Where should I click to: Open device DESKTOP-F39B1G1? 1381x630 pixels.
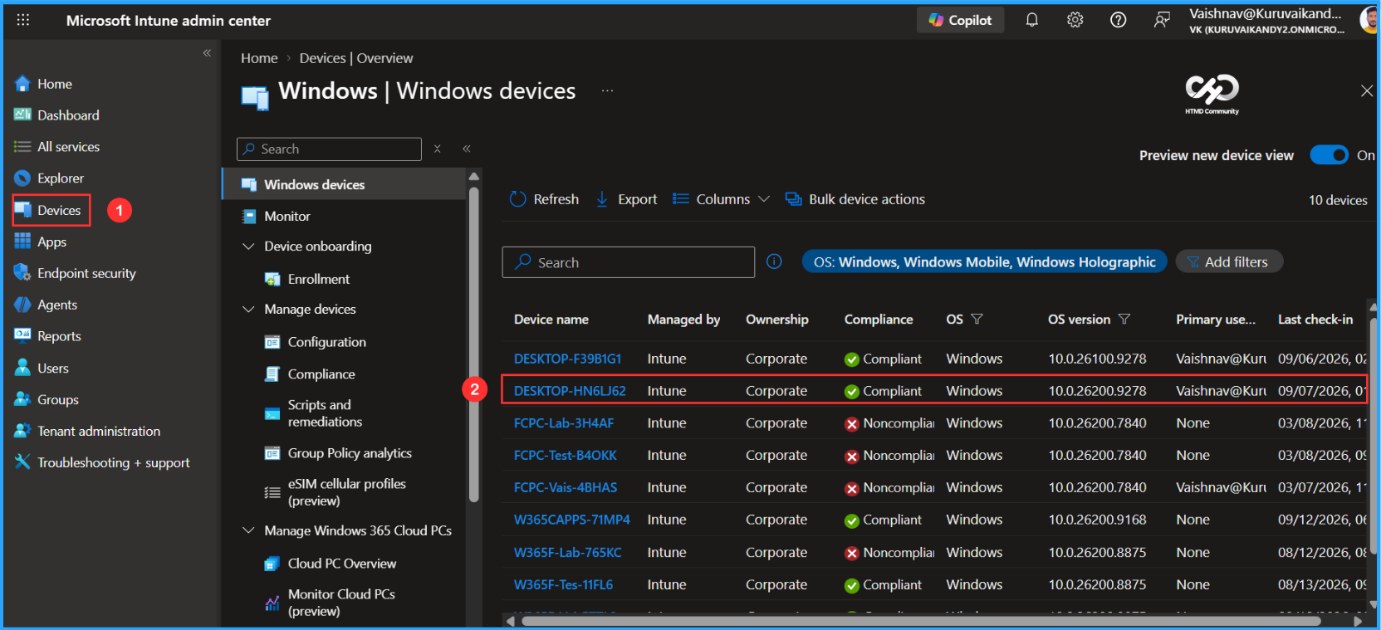[568, 359]
